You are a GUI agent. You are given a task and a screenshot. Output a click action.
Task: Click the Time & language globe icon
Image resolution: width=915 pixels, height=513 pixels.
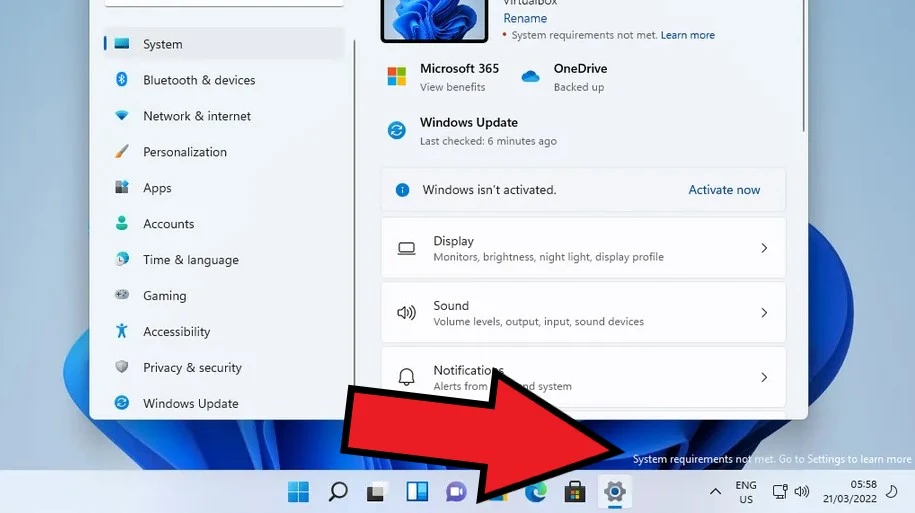[x=121, y=259]
